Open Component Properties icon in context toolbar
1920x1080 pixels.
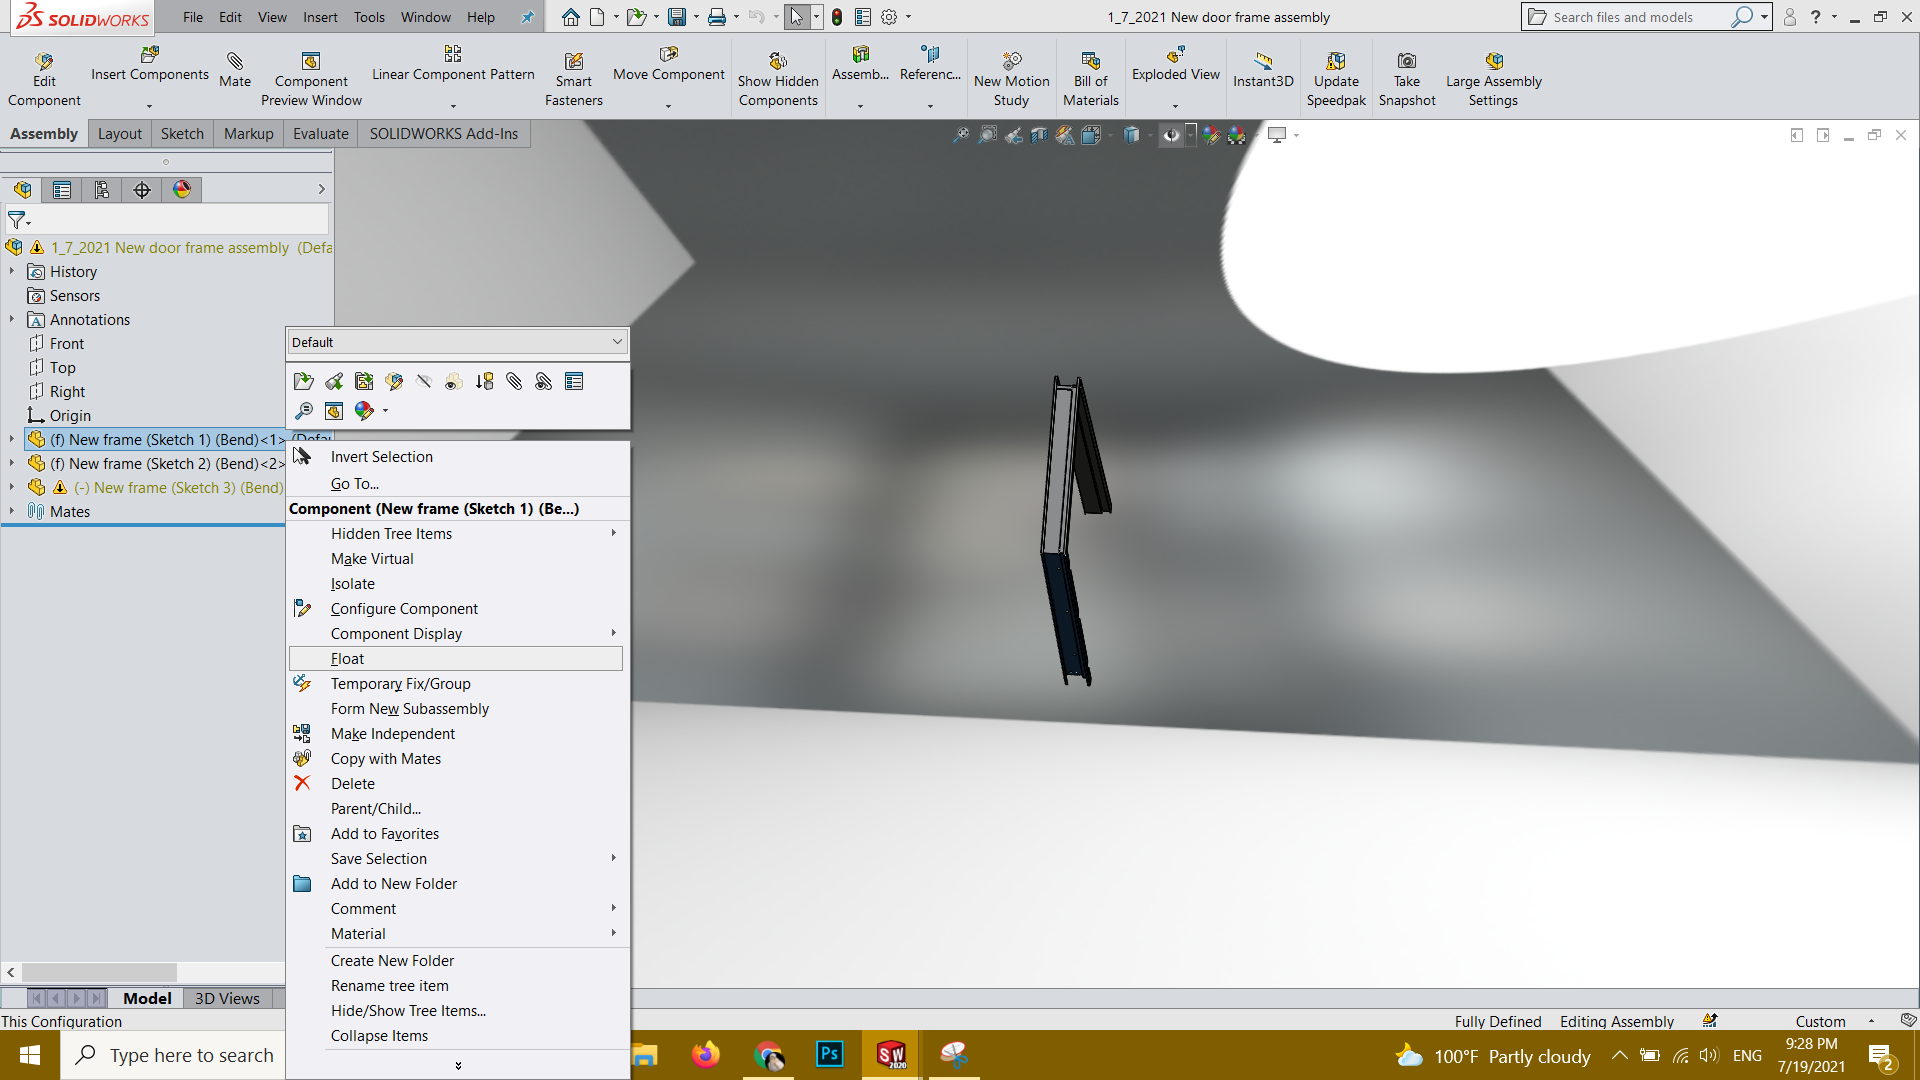click(574, 381)
